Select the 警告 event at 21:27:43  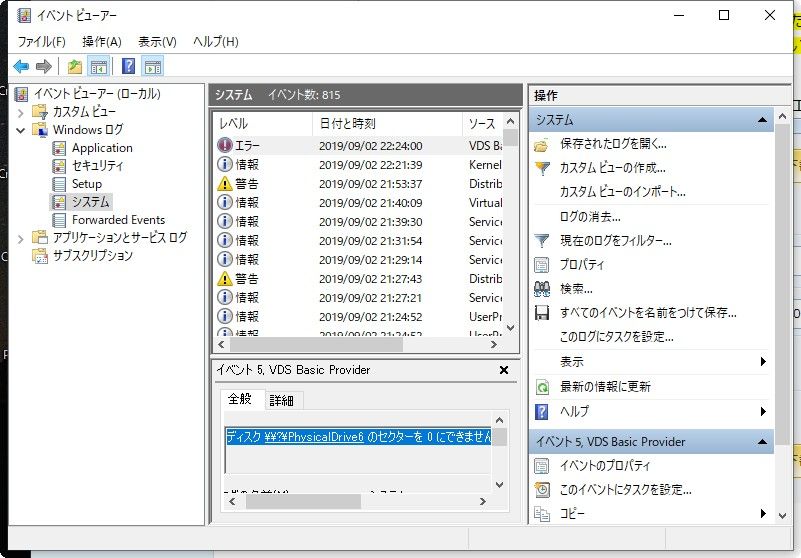point(359,278)
